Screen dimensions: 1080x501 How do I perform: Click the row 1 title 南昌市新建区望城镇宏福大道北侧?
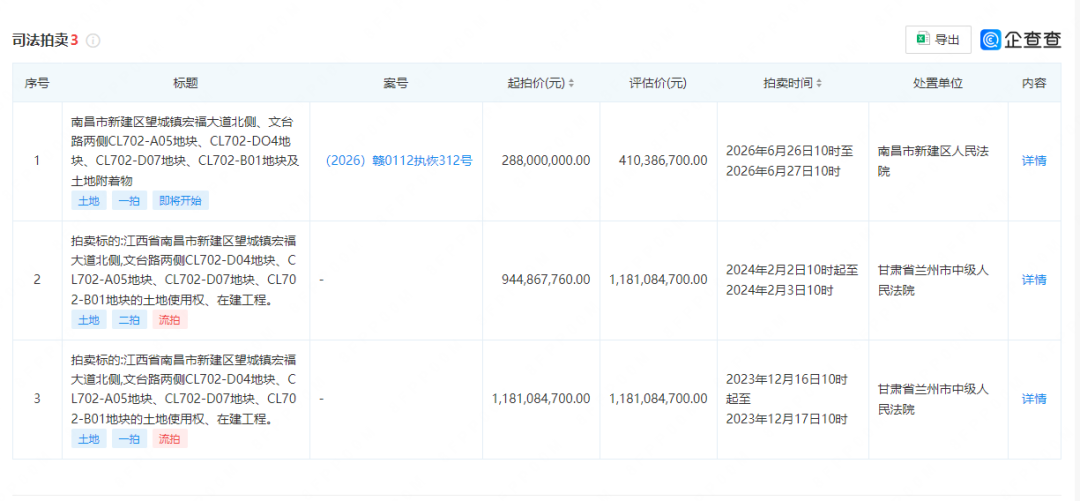[x=185, y=152]
